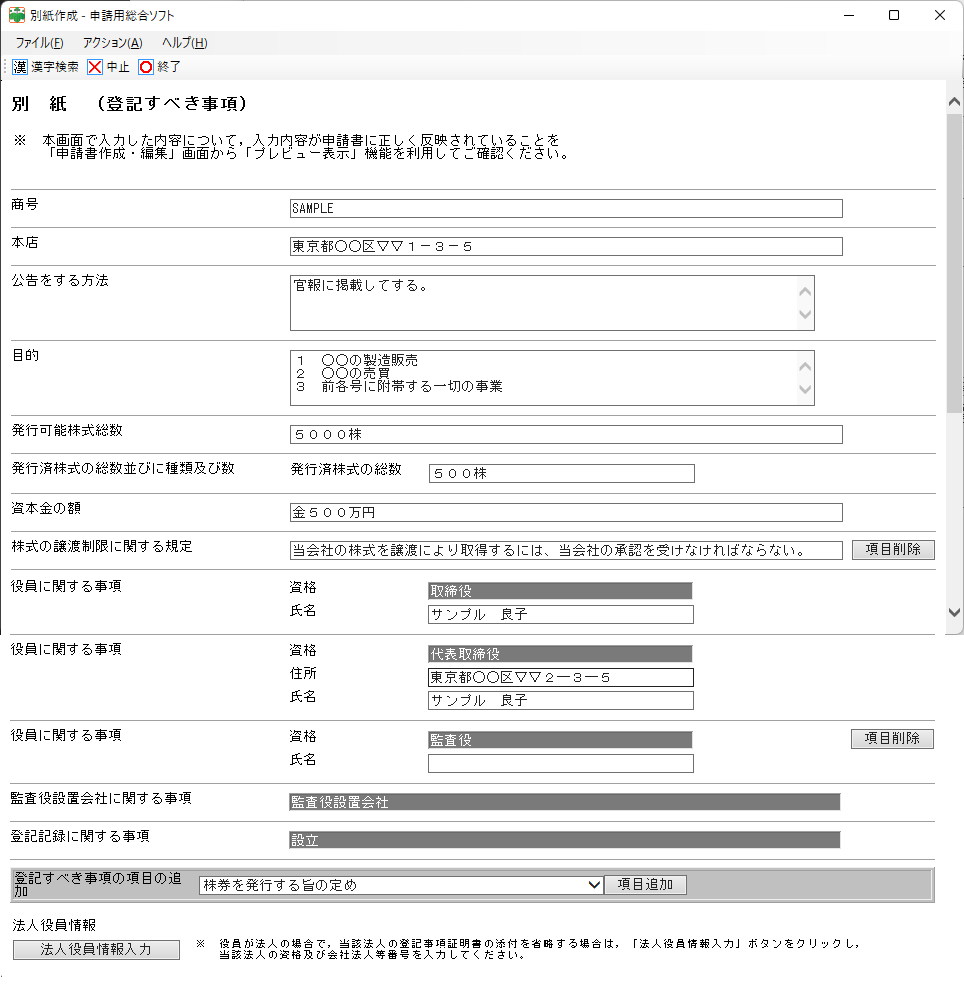The height and width of the screenshot is (1000, 964).
Task: Open the アクション menu
Action: [x=112, y=43]
